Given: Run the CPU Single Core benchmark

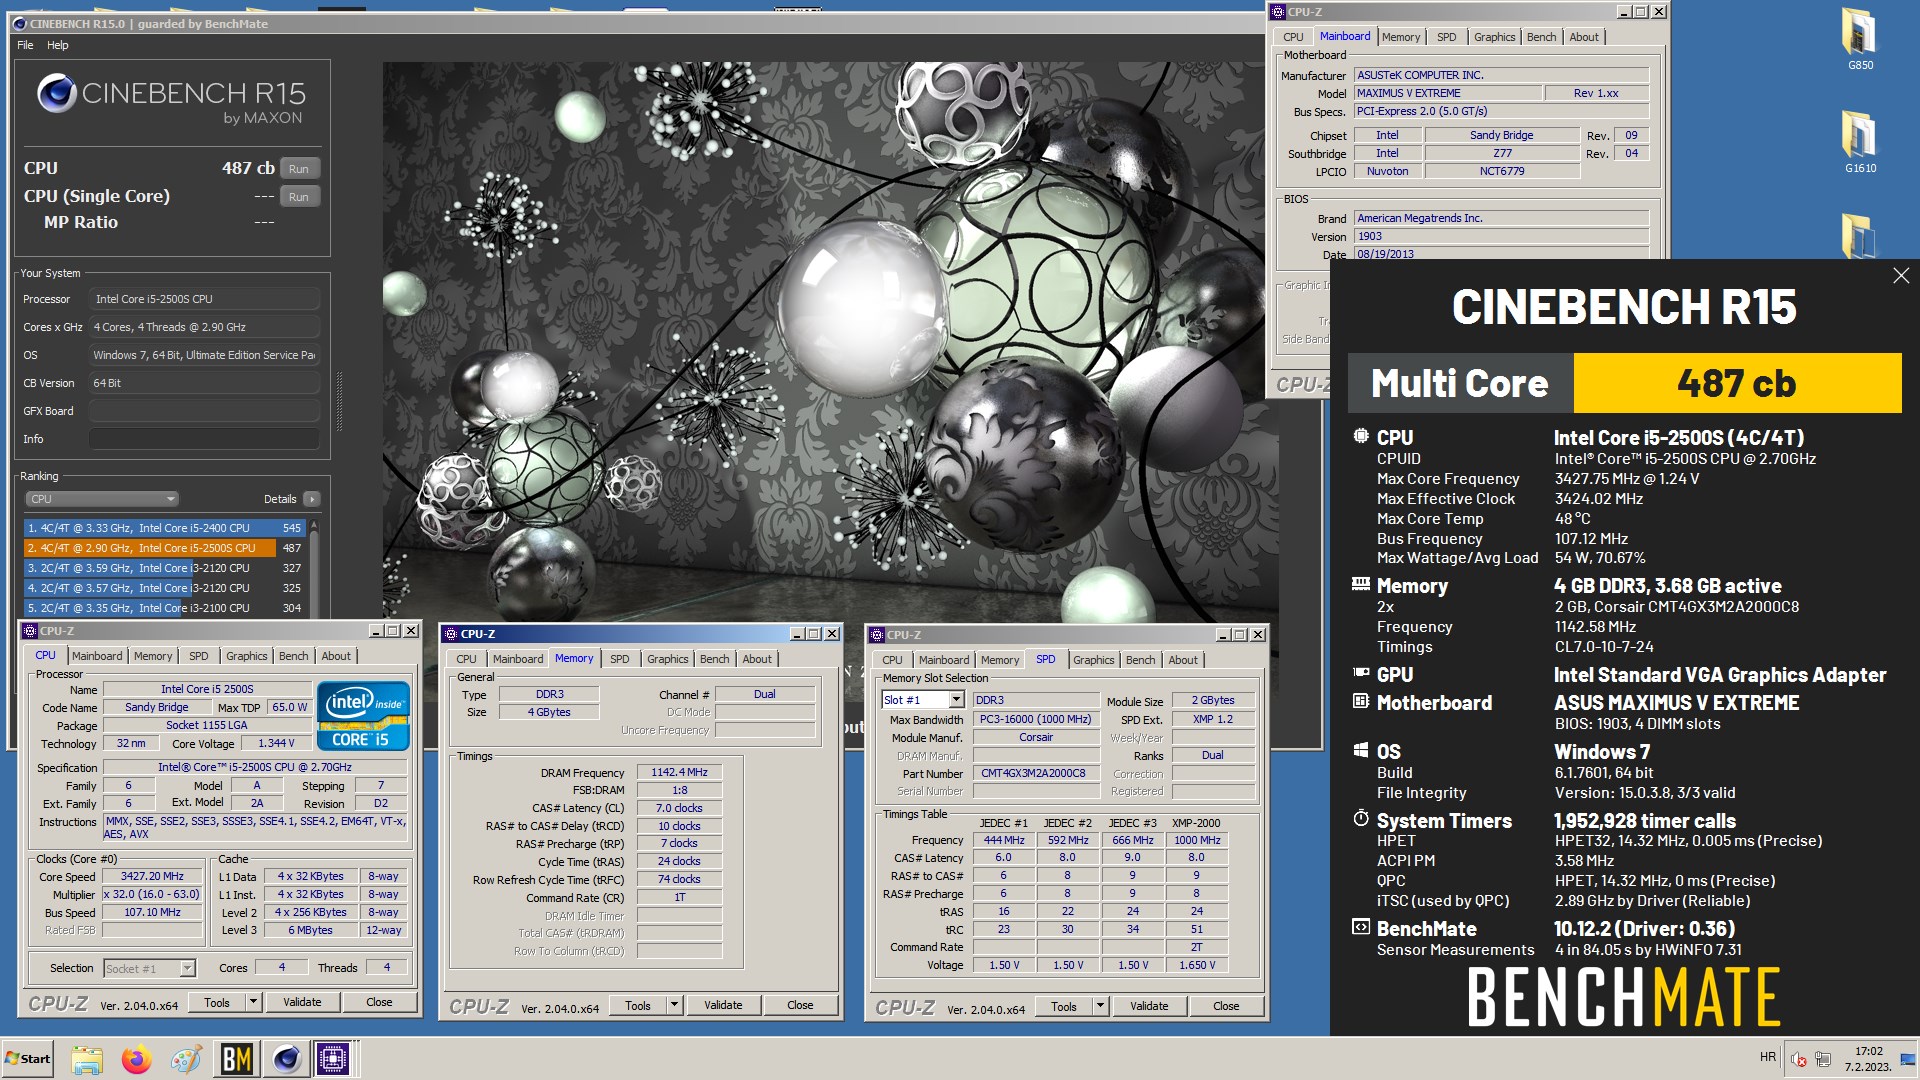Looking at the screenshot, I should point(299,197).
